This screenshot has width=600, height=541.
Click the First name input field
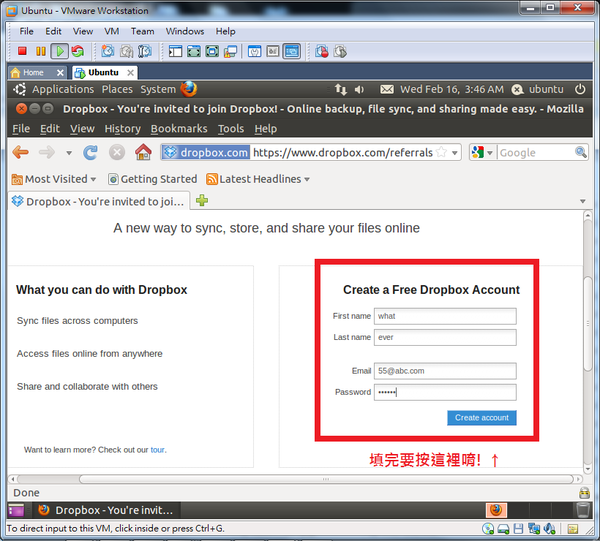click(x=445, y=316)
